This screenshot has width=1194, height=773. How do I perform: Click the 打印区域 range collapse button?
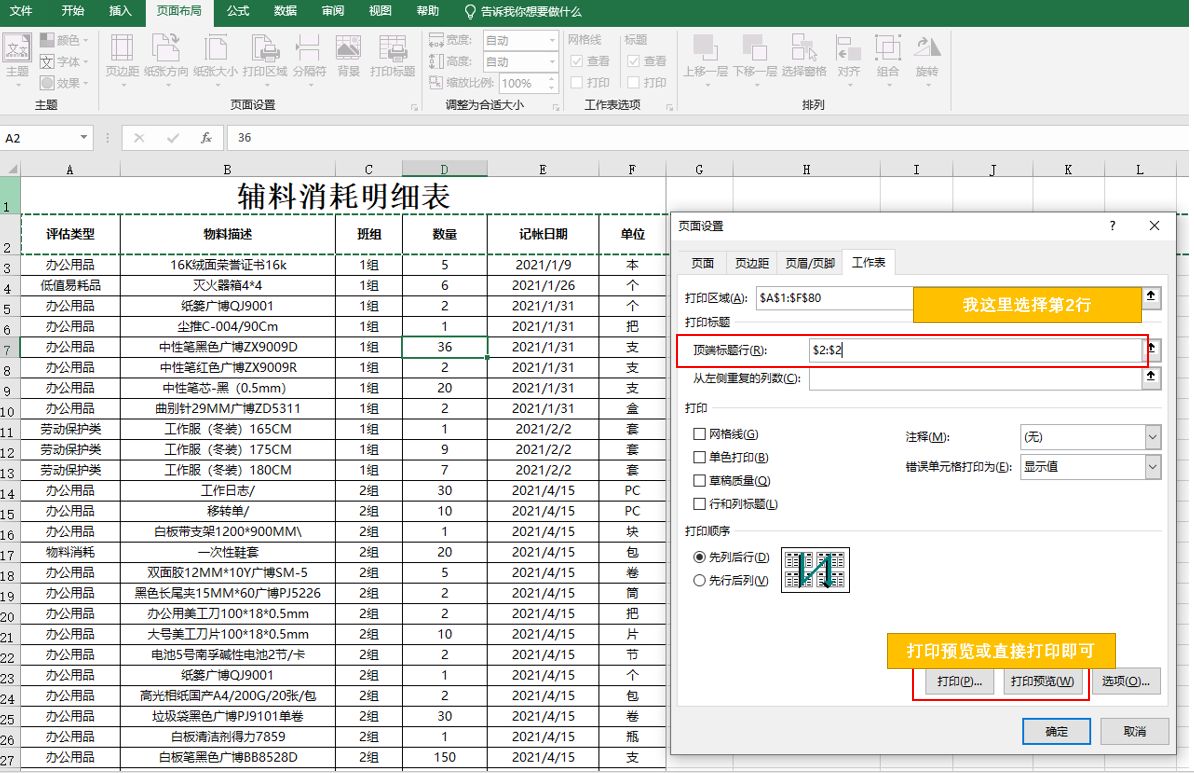[x=1151, y=296]
